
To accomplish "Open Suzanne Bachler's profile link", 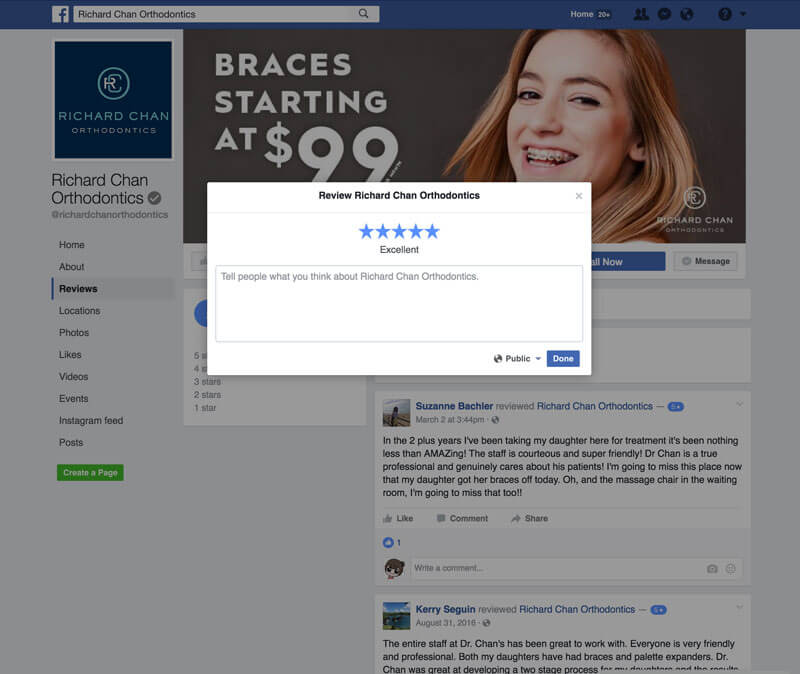I will (x=454, y=406).
